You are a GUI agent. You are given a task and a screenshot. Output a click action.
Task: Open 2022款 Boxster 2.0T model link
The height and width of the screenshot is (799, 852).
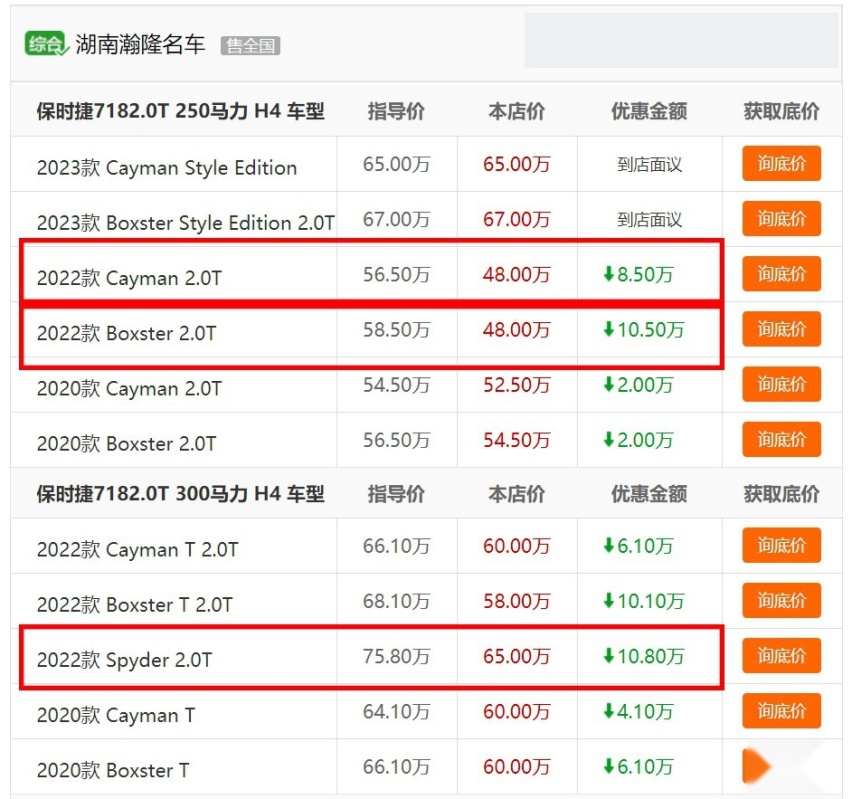[x=127, y=333]
